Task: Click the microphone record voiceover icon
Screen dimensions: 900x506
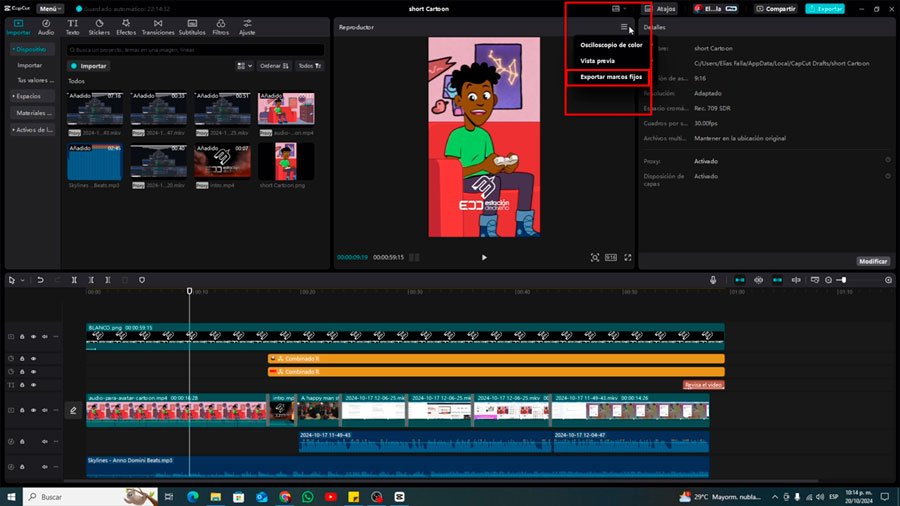Action: coord(713,280)
